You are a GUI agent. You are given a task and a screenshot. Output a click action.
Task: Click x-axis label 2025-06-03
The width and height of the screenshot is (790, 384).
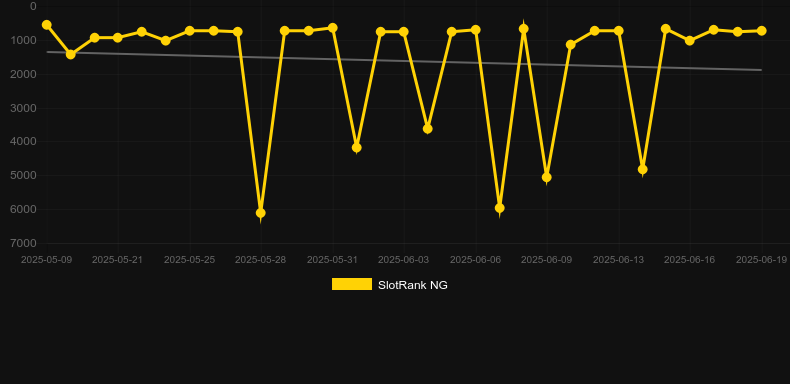[404, 260]
